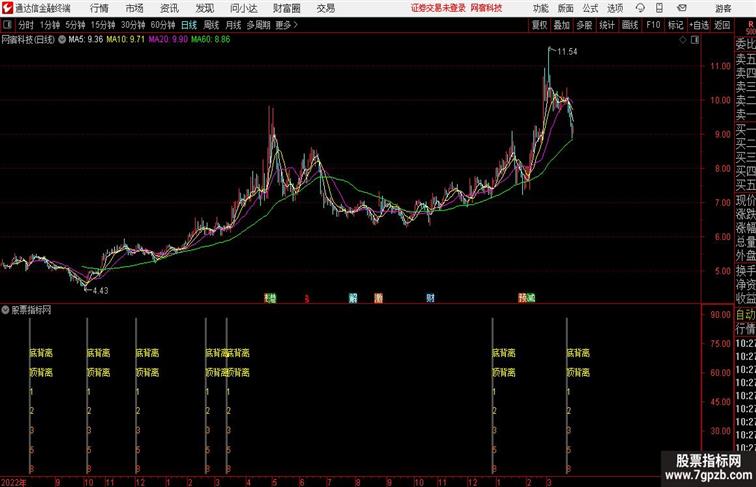Open the F10 company info
The image size is (756, 487).
(x=653, y=25)
